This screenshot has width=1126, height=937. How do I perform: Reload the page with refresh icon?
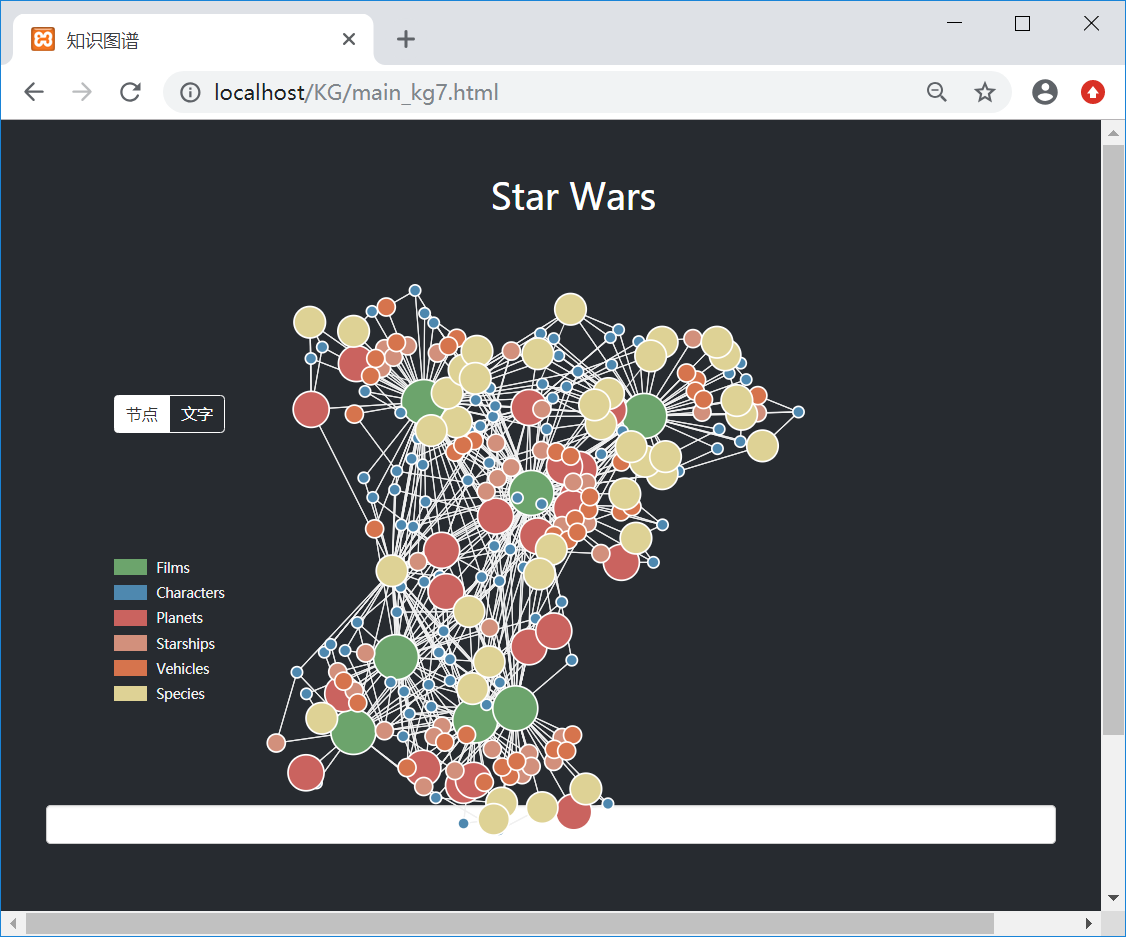coord(130,92)
